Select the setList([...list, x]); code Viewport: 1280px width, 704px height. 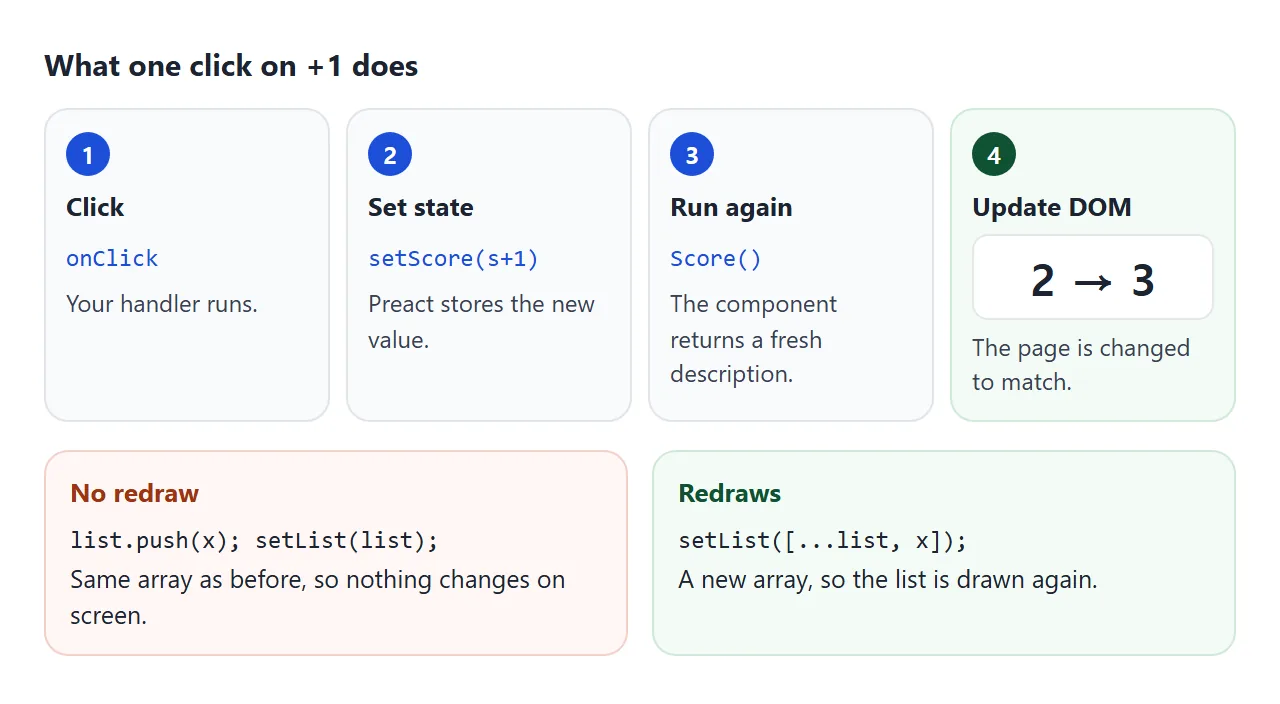(823, 541)
